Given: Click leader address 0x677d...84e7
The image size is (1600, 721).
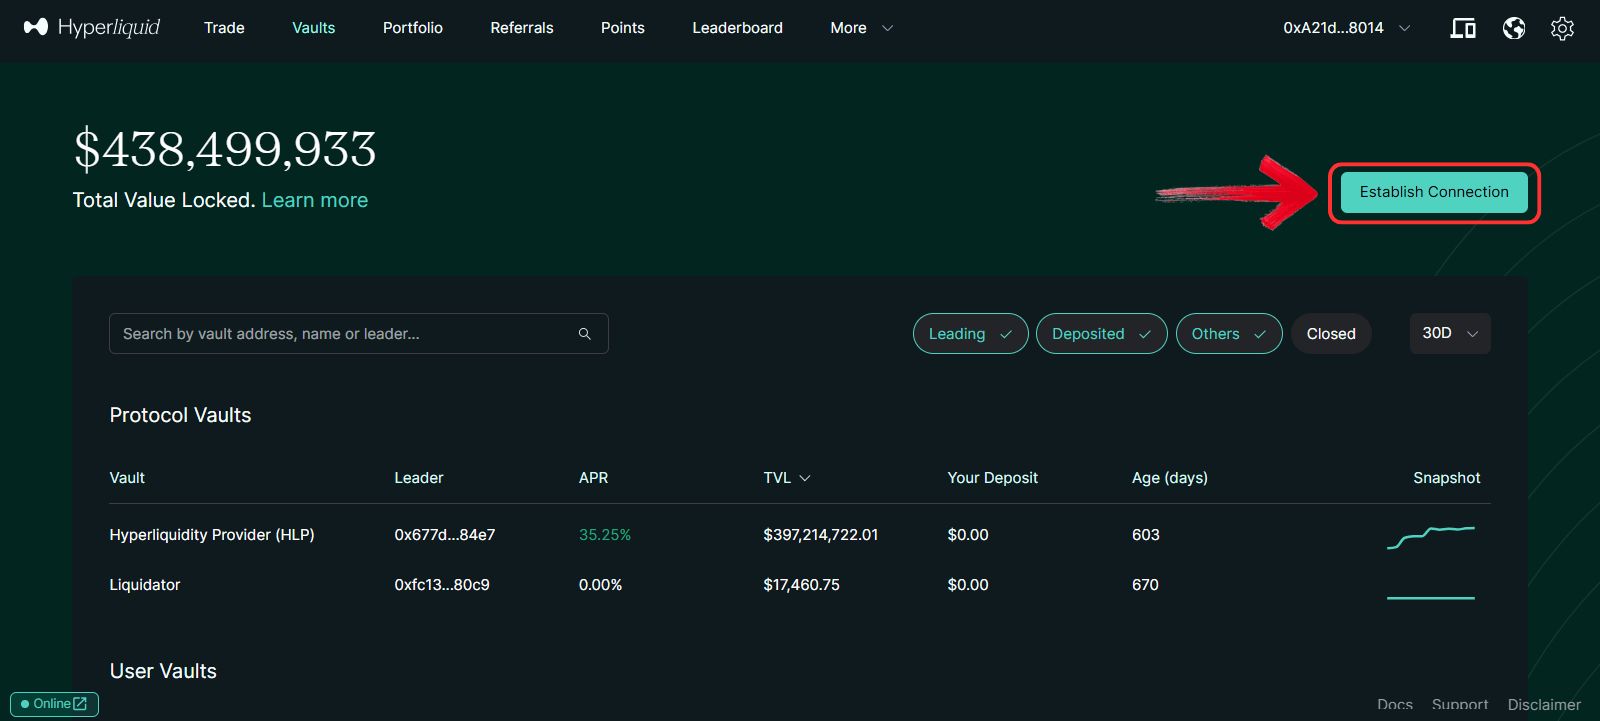Looking at the screenshot, I should click(445, 535).
